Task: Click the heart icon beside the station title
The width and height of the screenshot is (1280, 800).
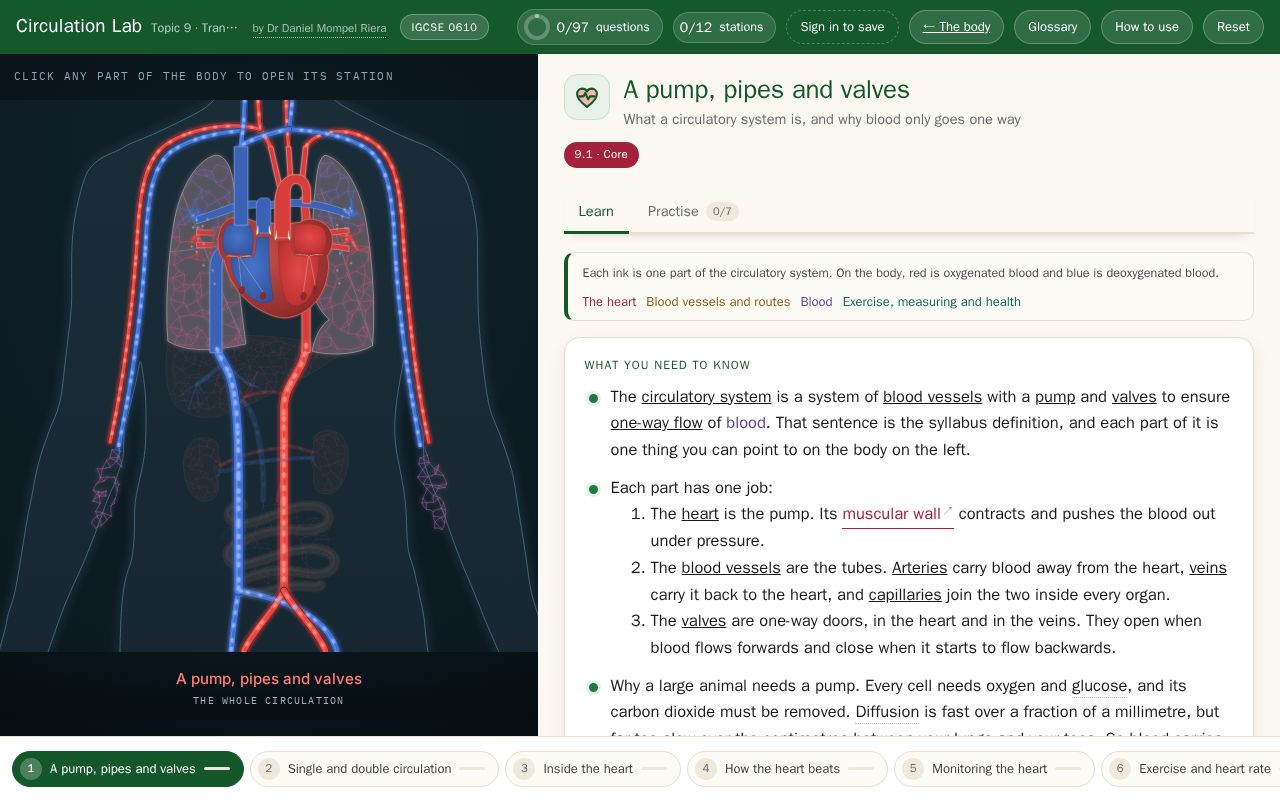Action: pyautogui.click(x=587, y=97)
